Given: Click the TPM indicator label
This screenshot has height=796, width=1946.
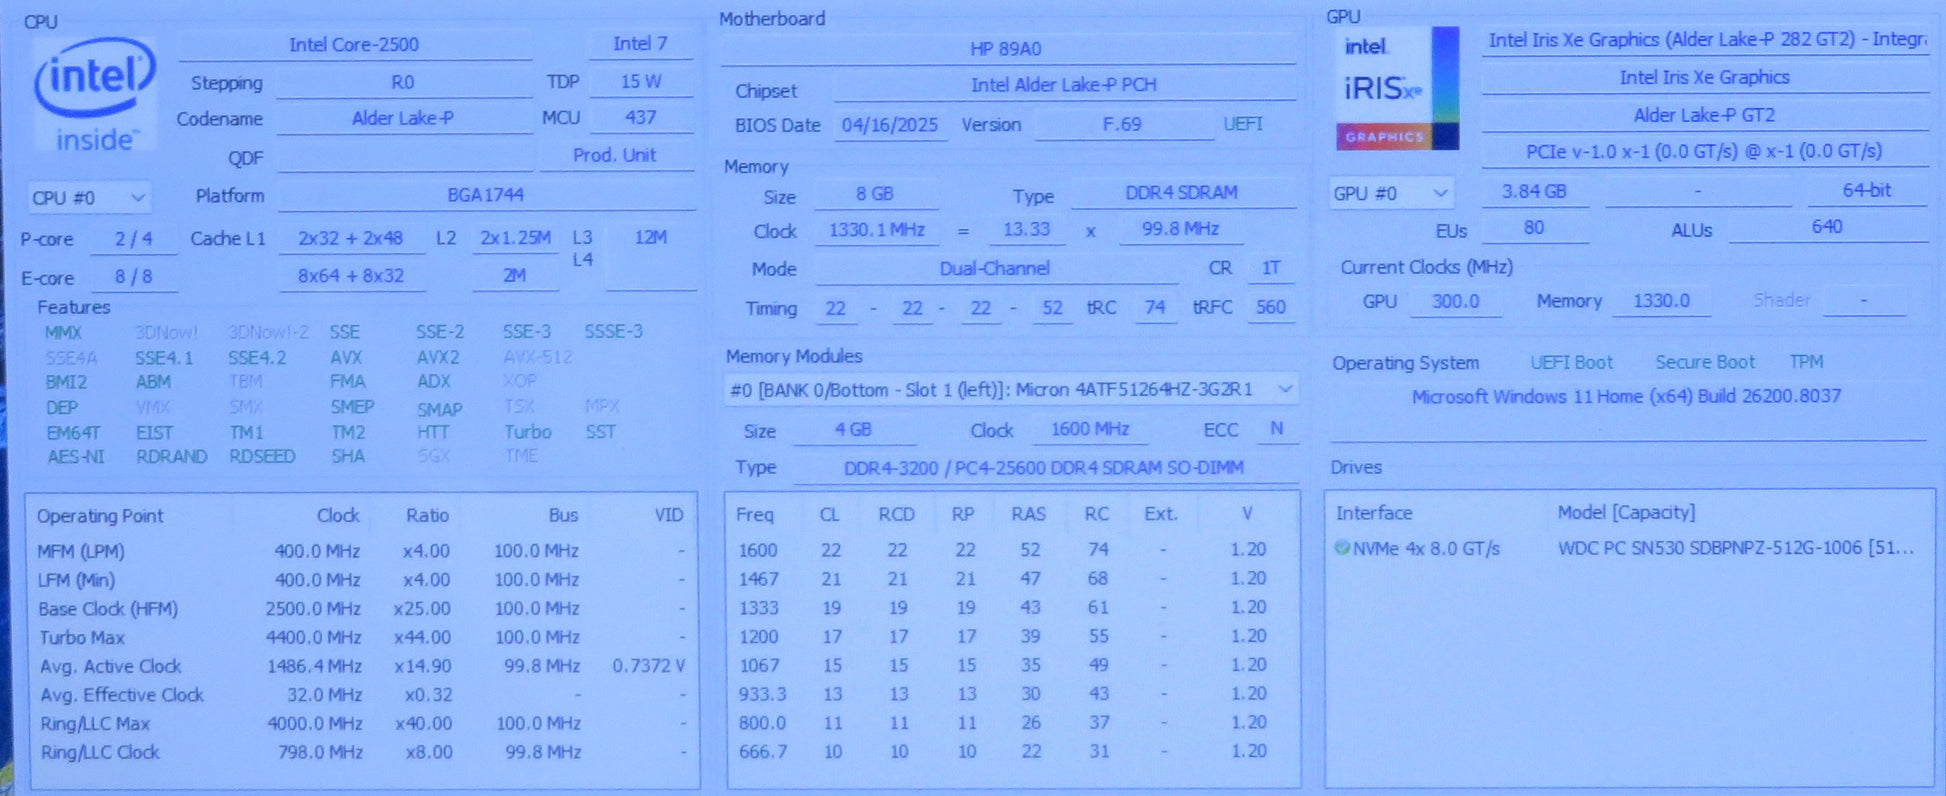Looking at the screenshot, I should pyautogui.click(x=1806, y=362).
